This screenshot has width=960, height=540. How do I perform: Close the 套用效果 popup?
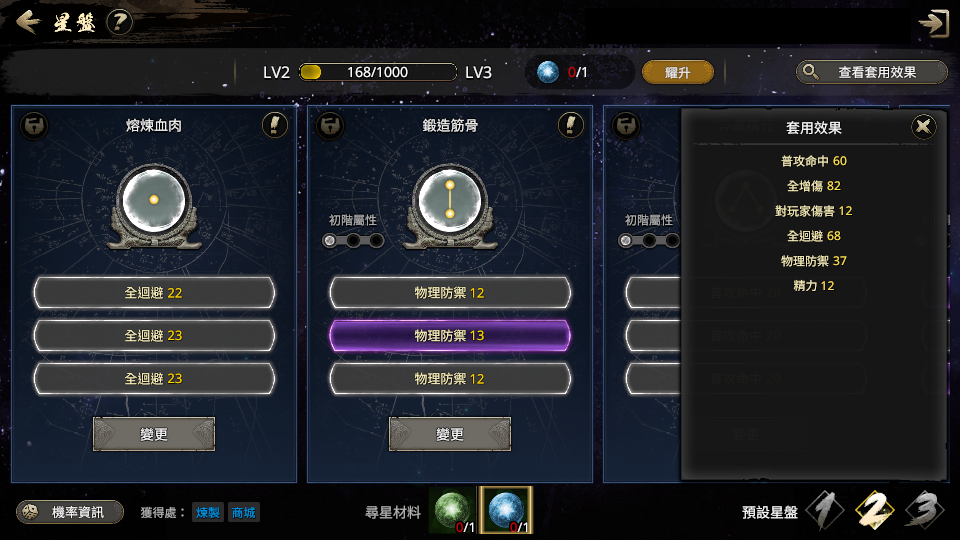click(923, 127)
